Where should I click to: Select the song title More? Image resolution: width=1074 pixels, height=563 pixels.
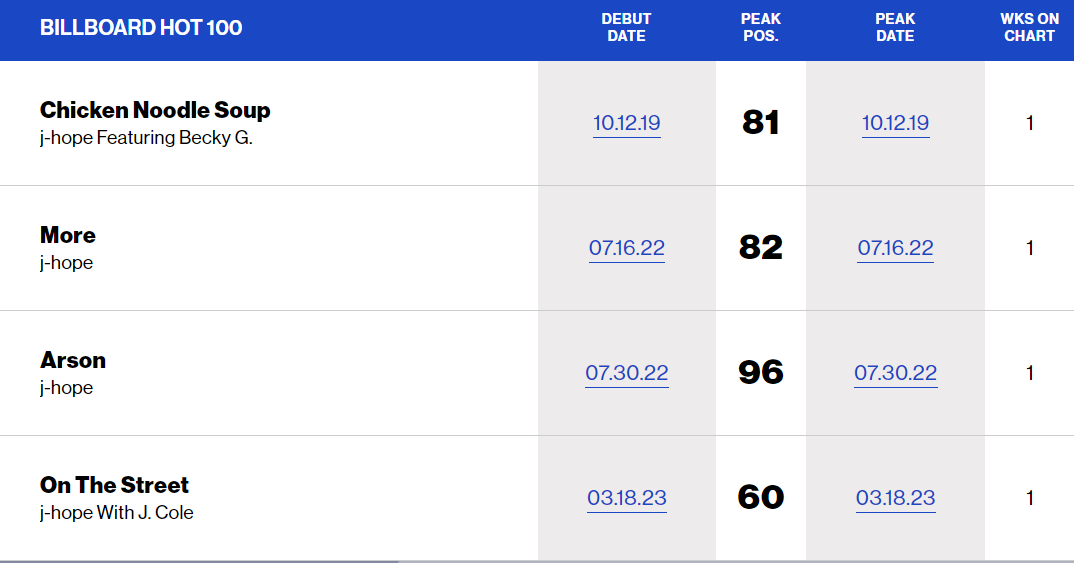(68, 235)
